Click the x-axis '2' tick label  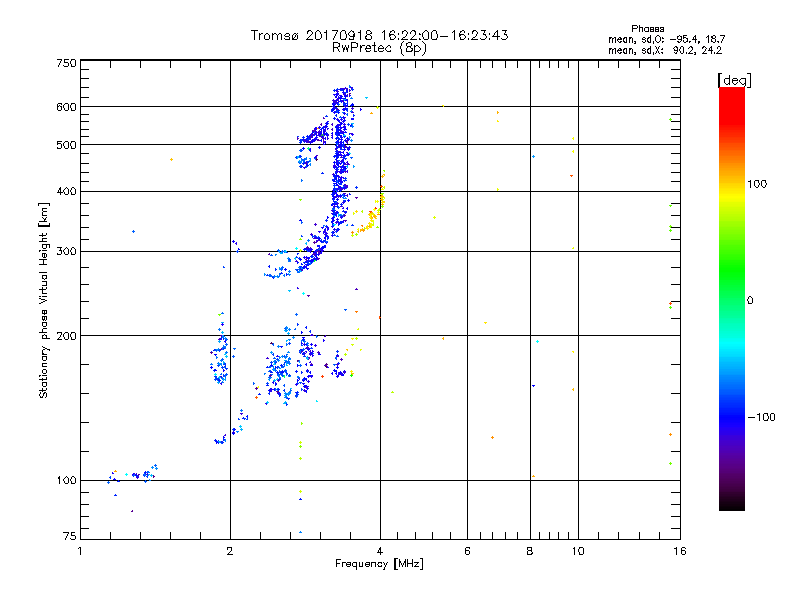(x=230, y=551)
